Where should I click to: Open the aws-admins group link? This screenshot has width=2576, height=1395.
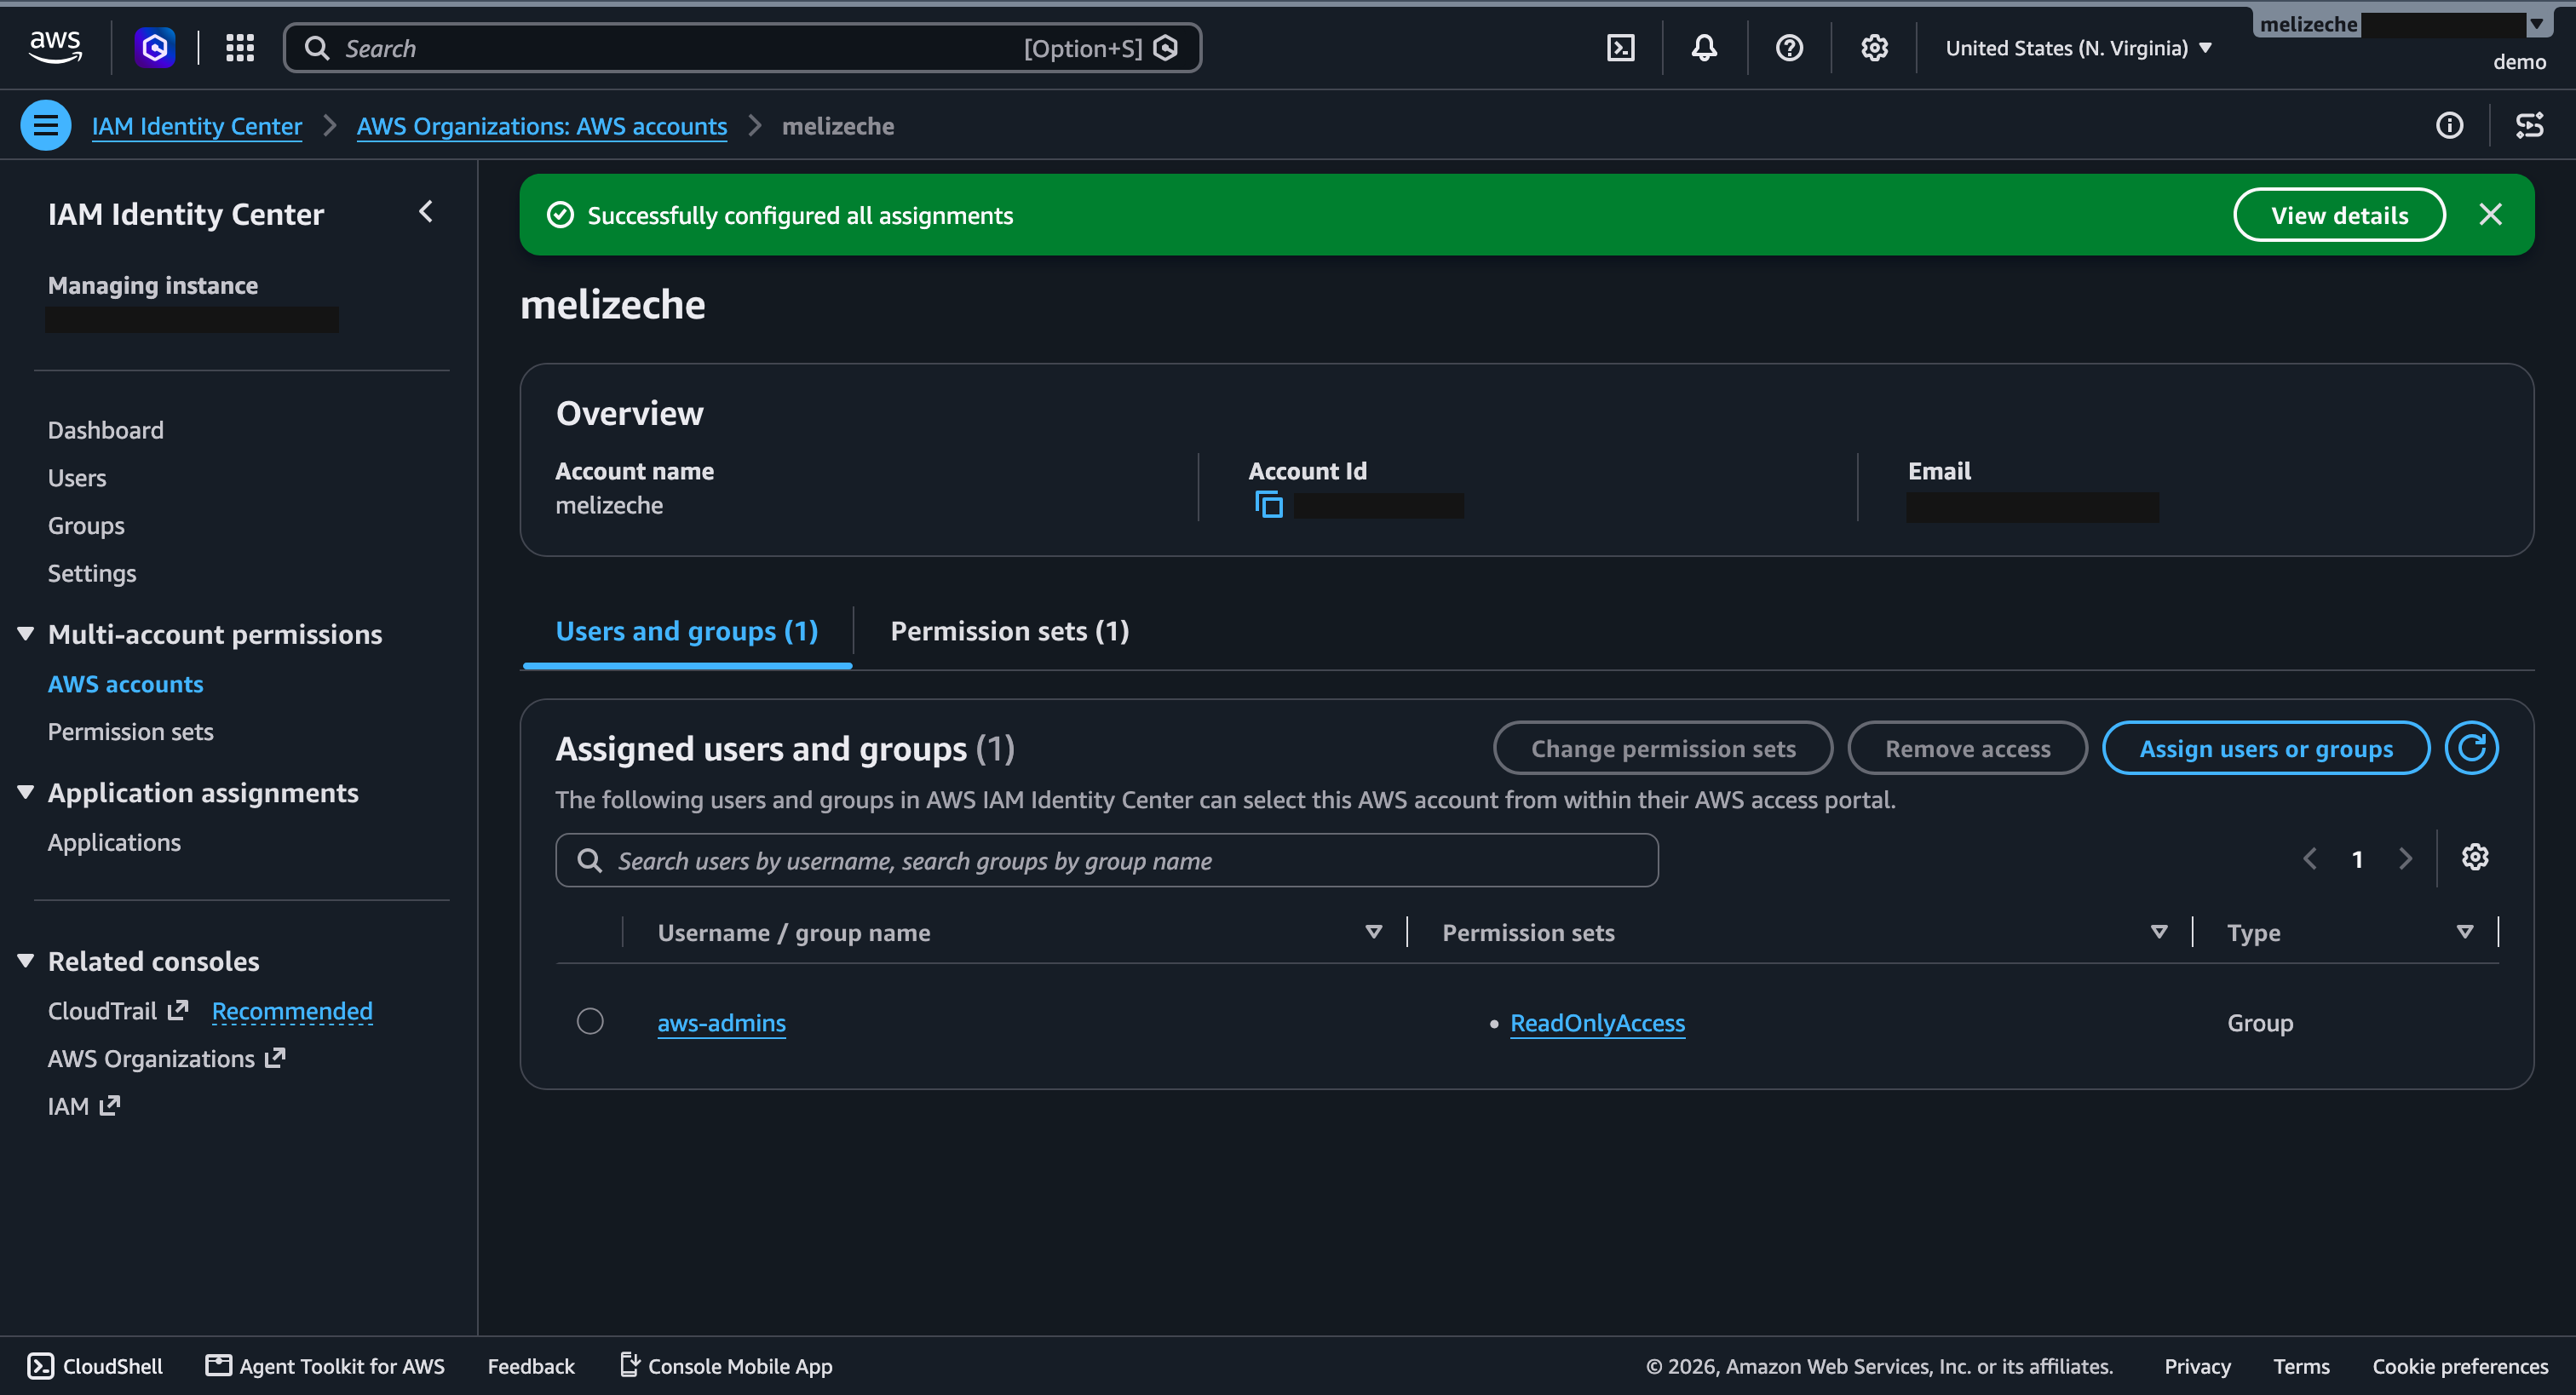click(x=721, y=1023)
